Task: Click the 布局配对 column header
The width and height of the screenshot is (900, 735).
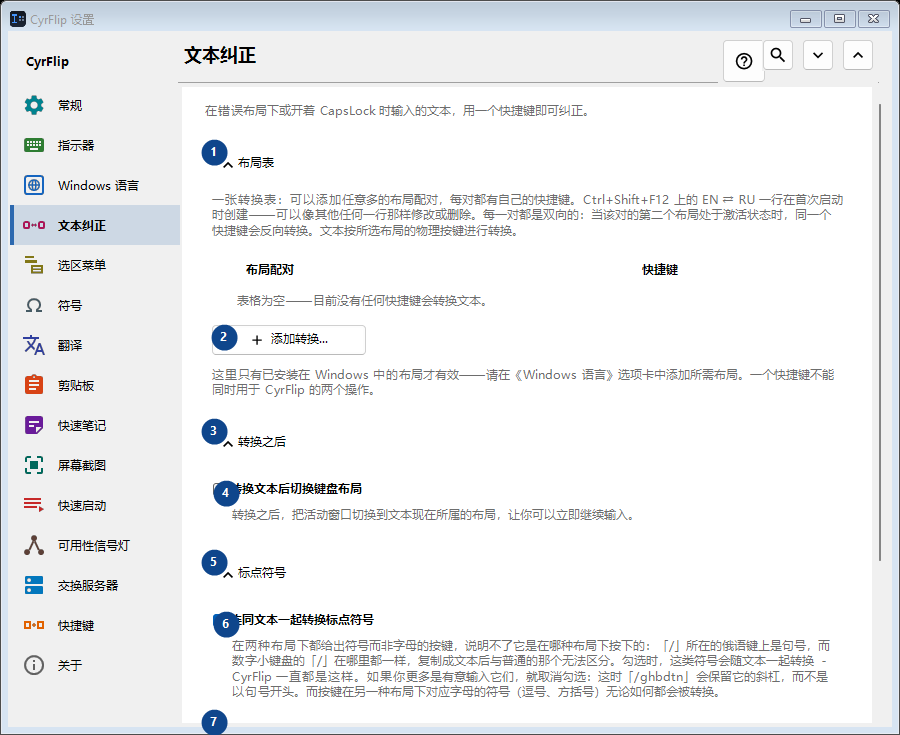Action: click(x=270, y=270)
